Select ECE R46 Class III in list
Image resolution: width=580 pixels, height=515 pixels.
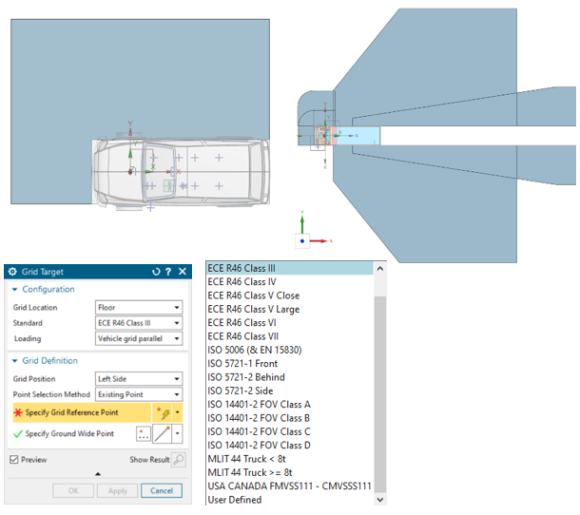290,268
